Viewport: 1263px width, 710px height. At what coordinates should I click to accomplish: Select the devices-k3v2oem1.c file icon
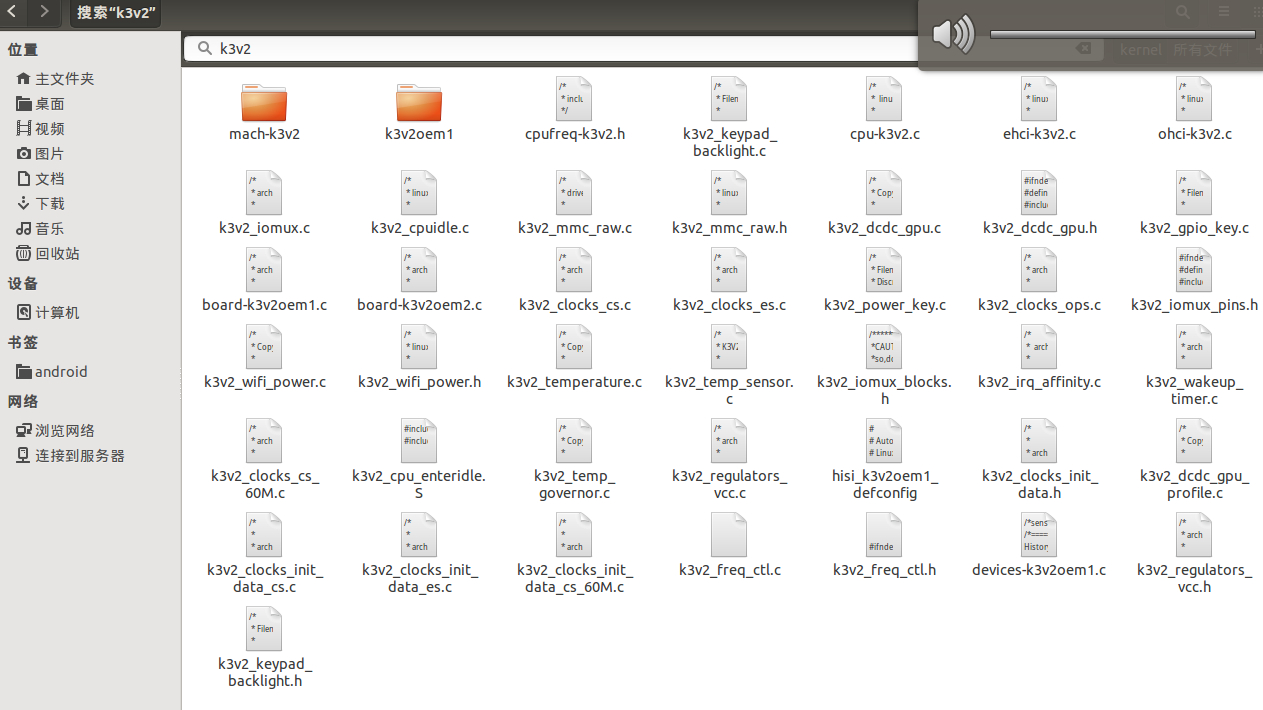(1039, 535)
